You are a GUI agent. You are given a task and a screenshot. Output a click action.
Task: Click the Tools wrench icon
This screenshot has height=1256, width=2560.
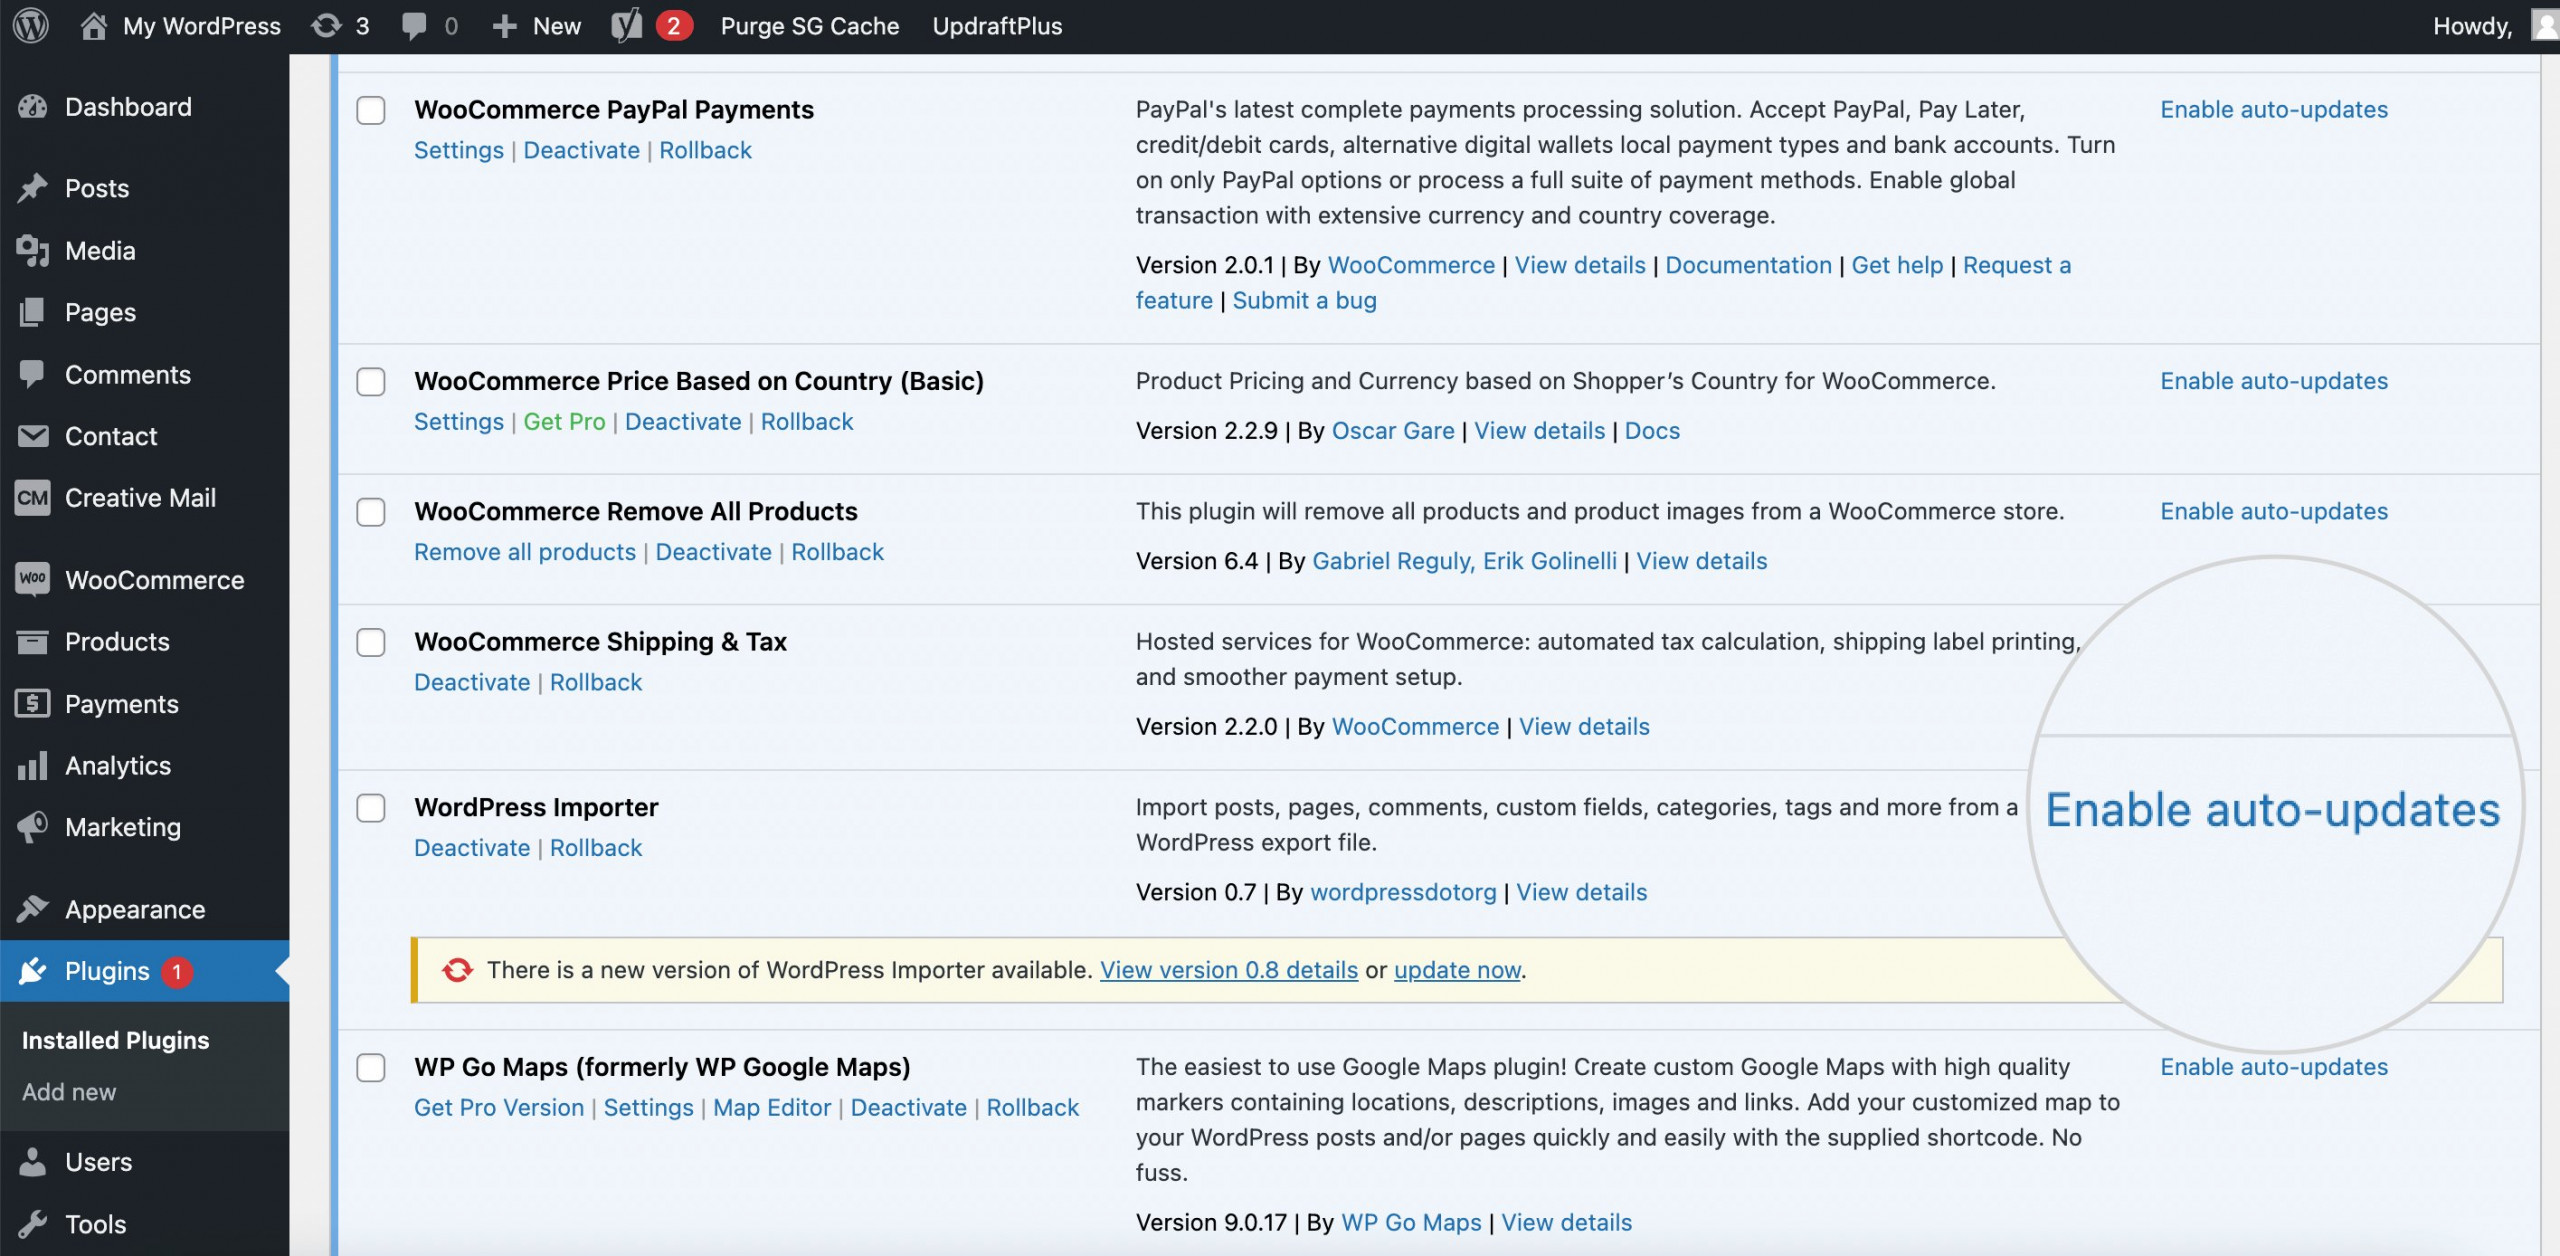(x=33, y=1224)
